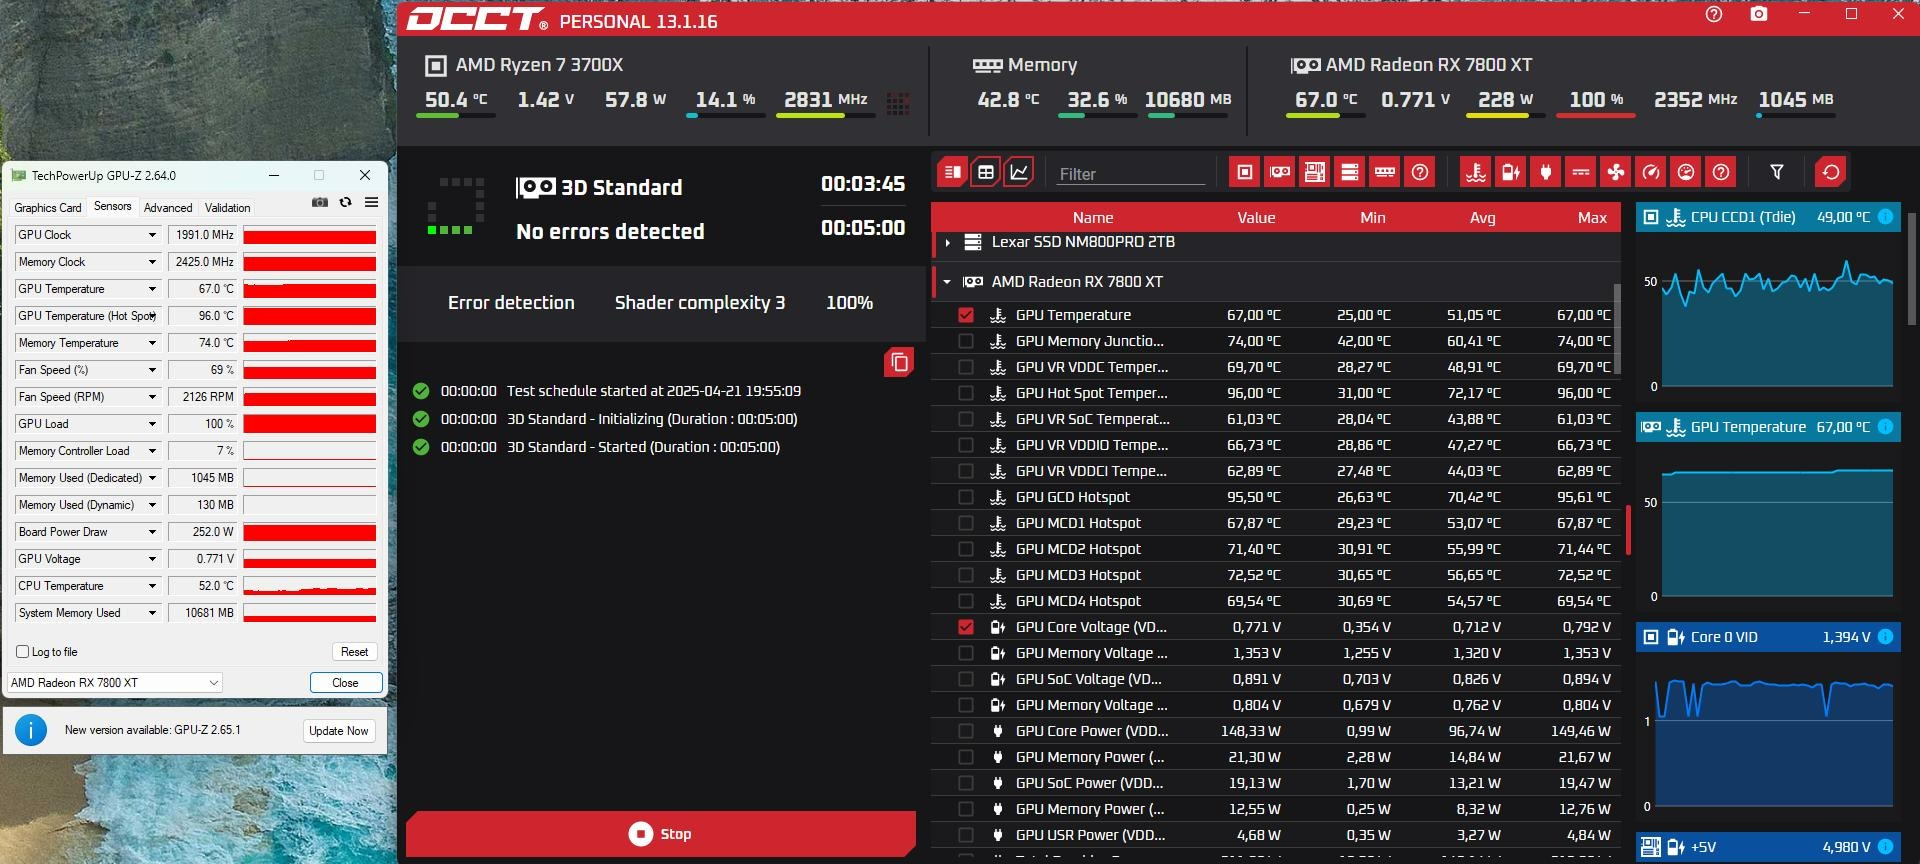Click the info icon on GPU Temperature graph
Image resolution: width=1920 pixels, height=864 pixels.
point(1885,427)
